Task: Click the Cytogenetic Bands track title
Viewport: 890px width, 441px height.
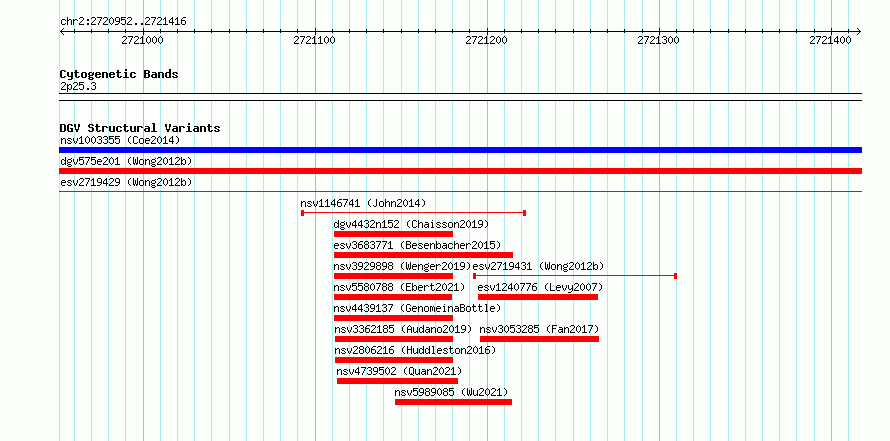Action: pyautogui.click(x=119, y=74)
